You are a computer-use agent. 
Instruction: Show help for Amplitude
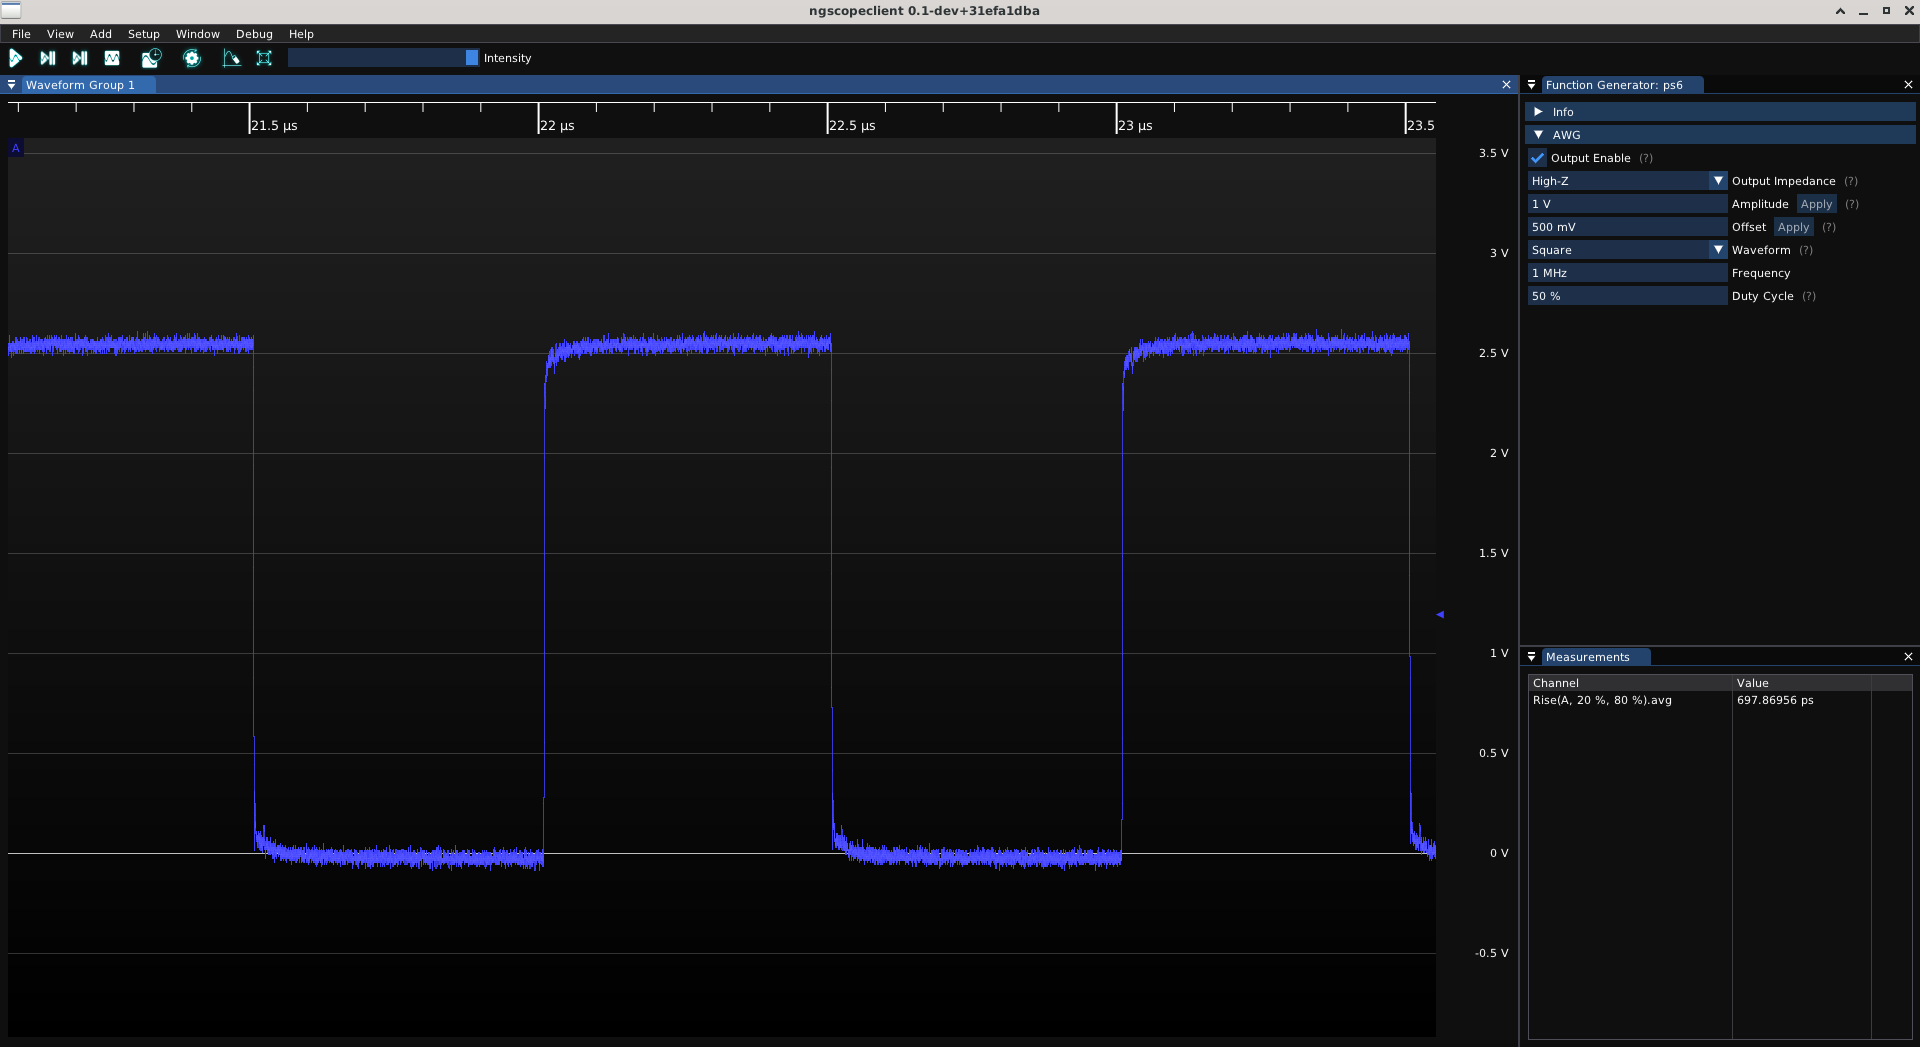pyautogui.click(x=1852, y=204)
